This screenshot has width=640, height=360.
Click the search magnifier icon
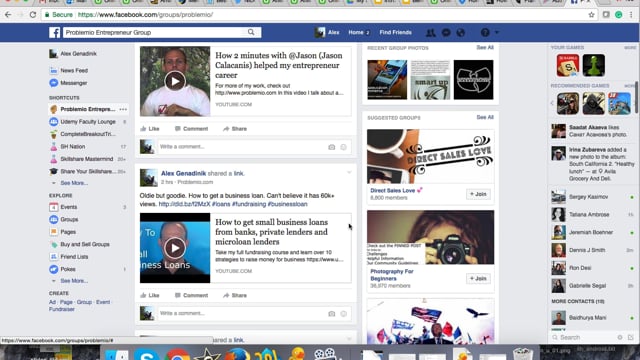tap(251, 32)
